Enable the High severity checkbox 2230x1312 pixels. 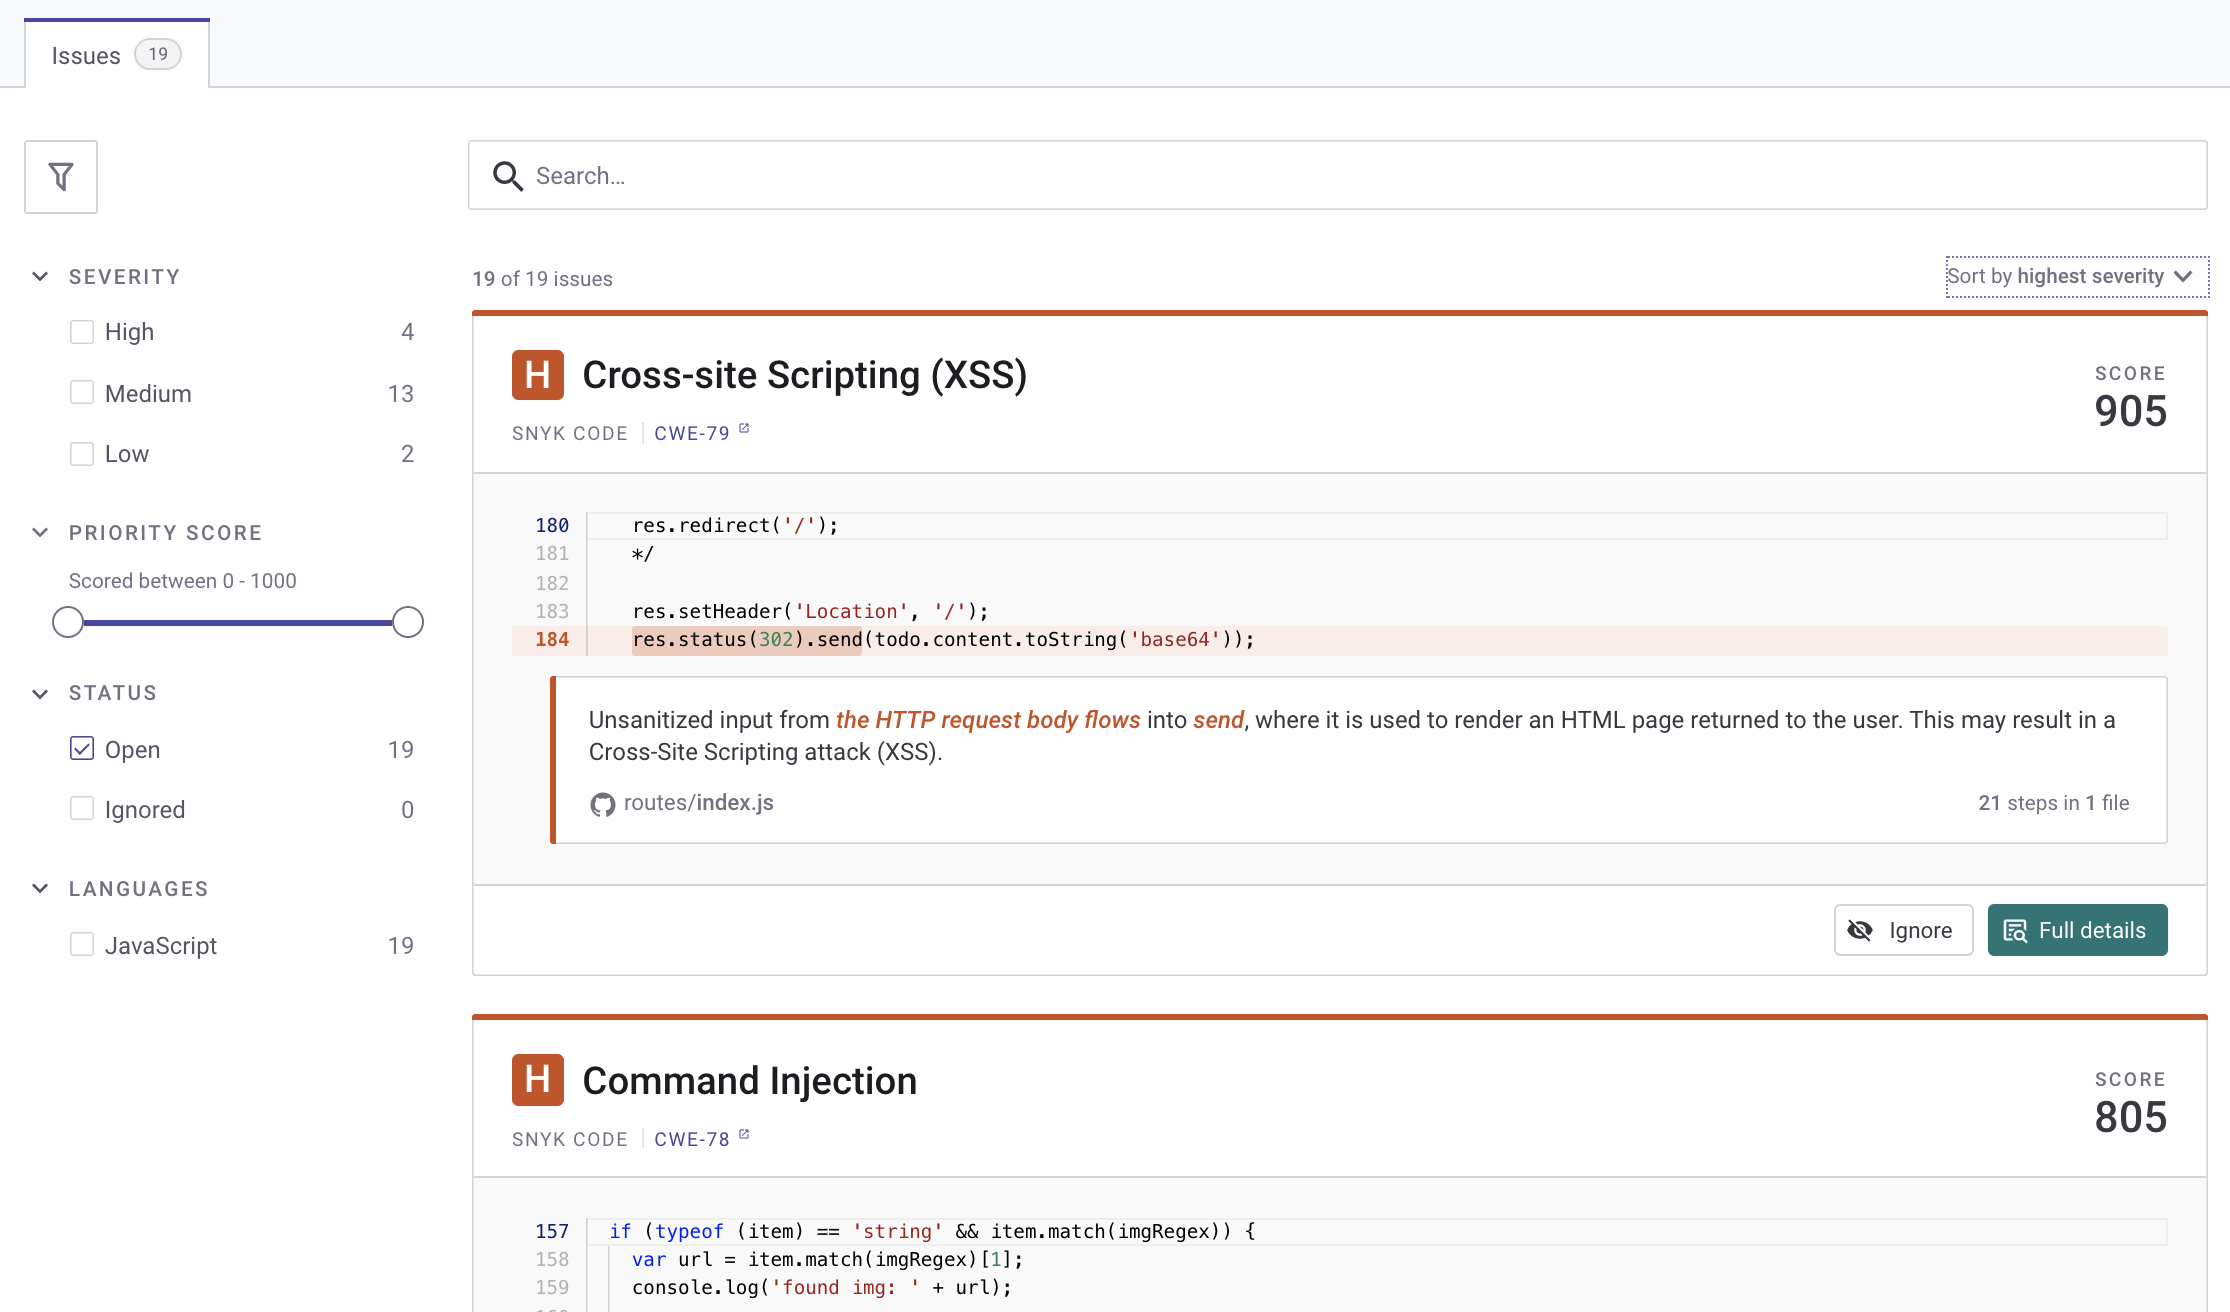[82, 332]
